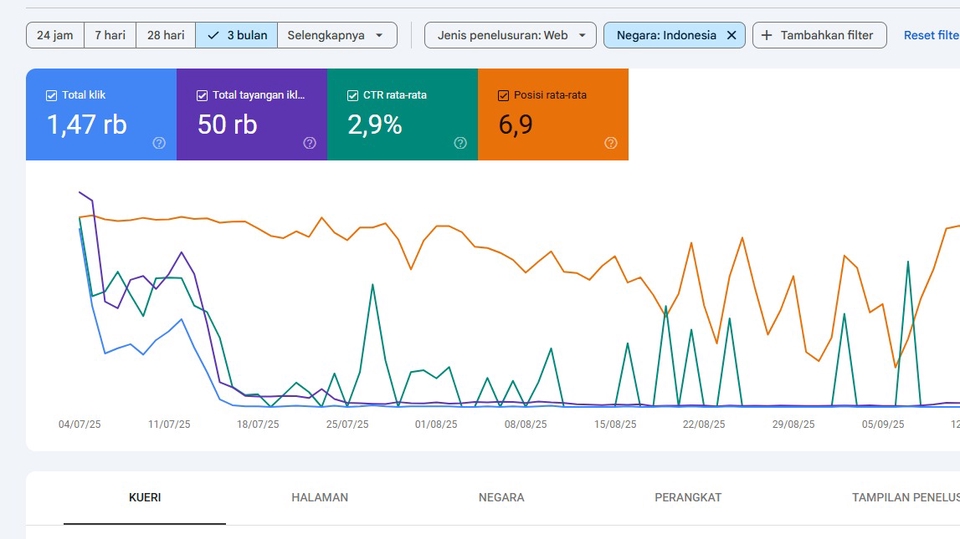Switch to the PERANGKAT tab
Viewport: 960px width, 539px height.
pos(688,497)
